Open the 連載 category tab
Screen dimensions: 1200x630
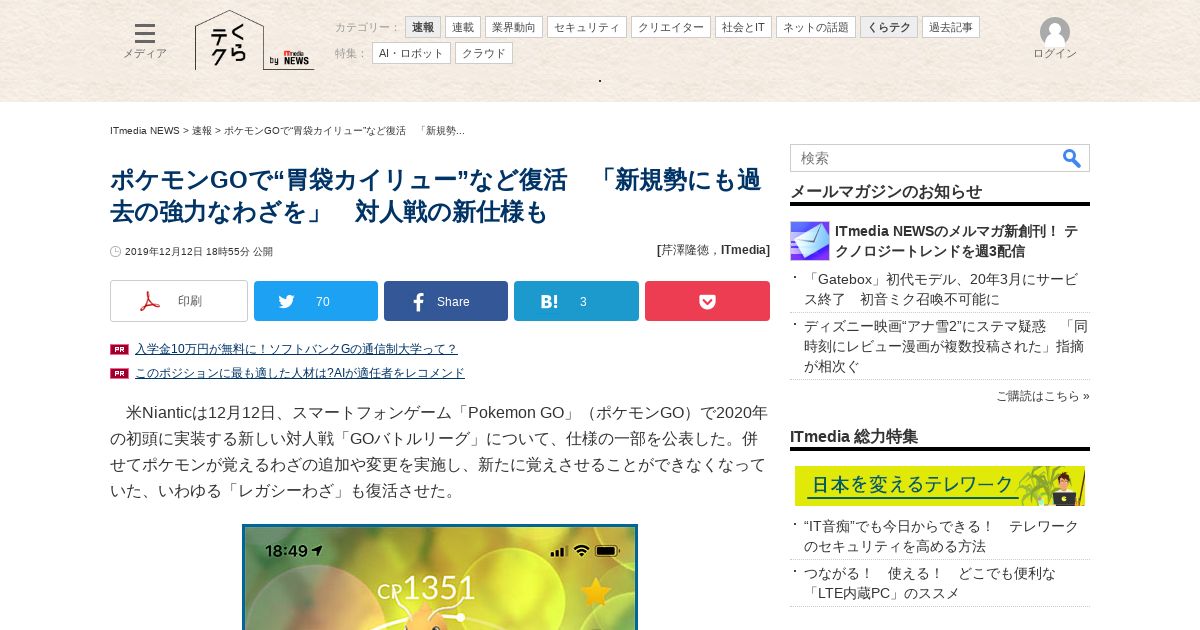tap(463, 27)
